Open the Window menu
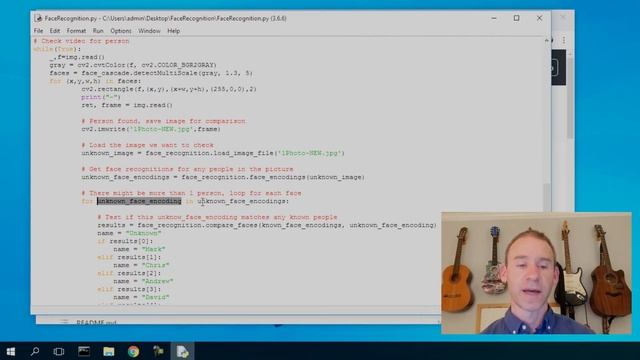640x360 pixels. click(149, 31)
